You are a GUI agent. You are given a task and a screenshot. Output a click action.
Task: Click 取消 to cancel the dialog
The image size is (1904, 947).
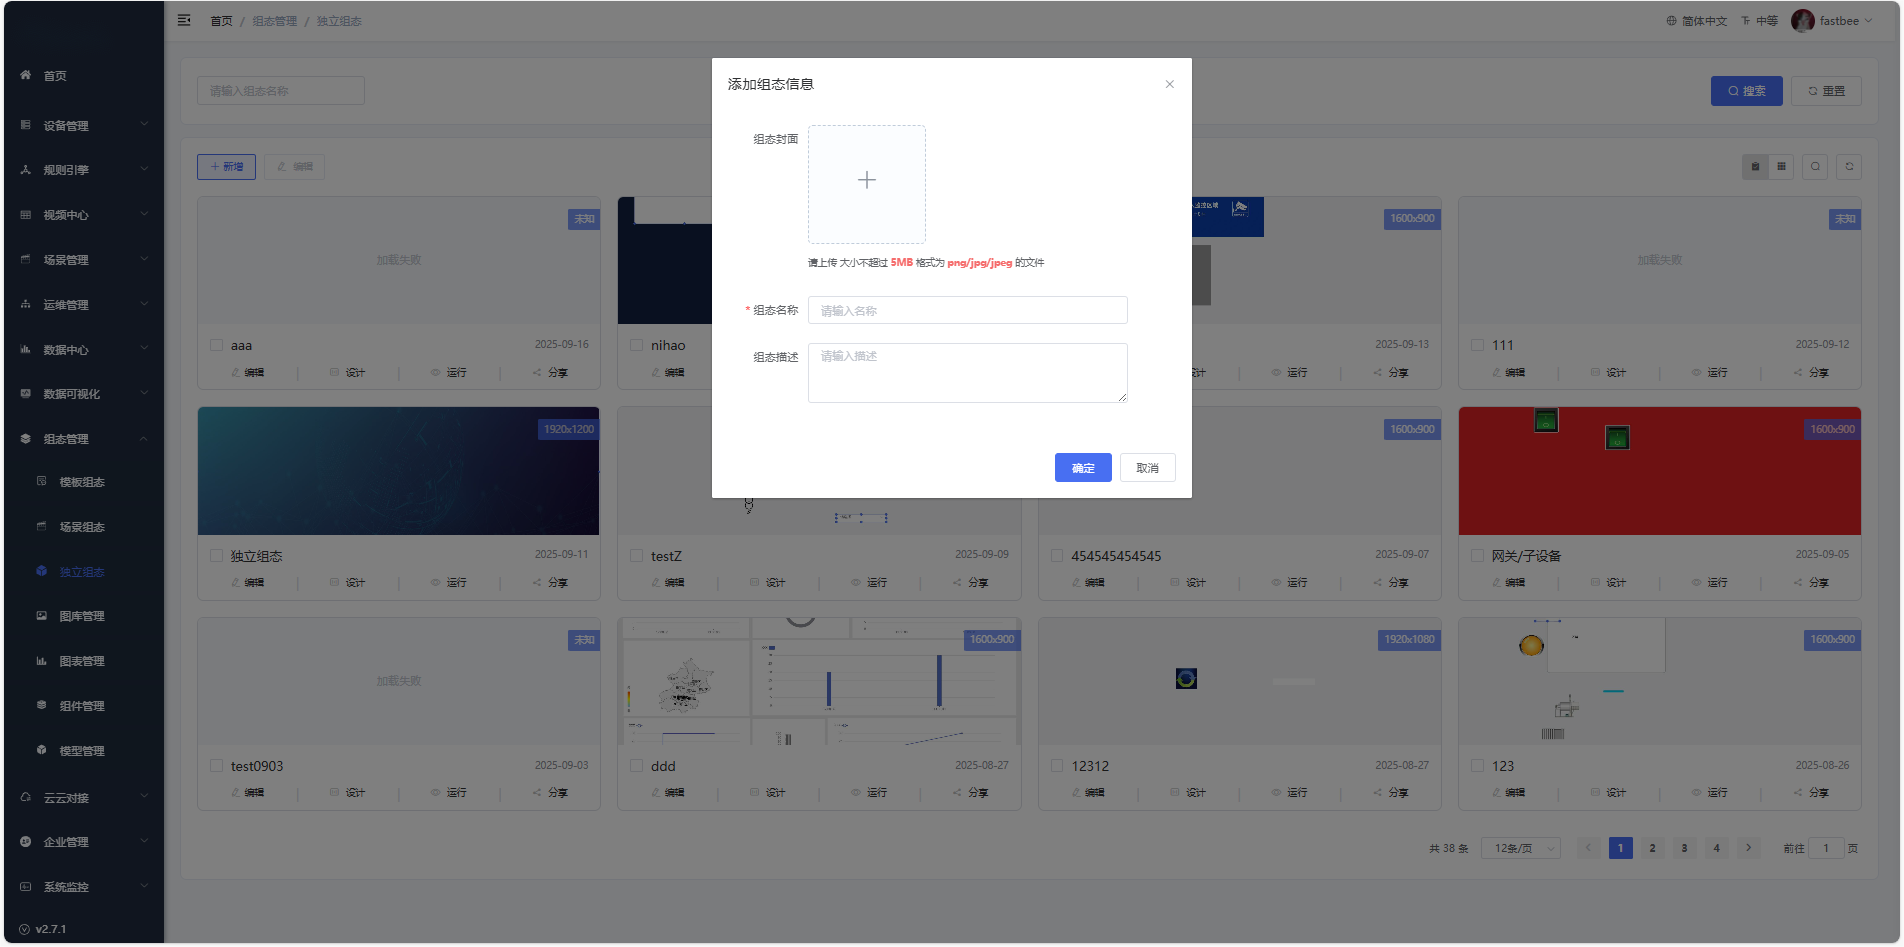pyautogui.click(x=1147, y=468)
